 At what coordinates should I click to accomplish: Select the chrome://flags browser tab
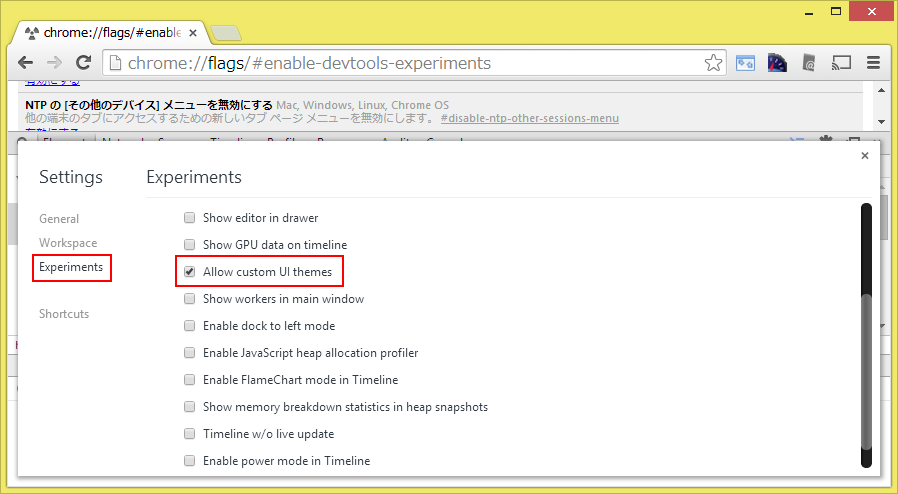pos(112,33)
